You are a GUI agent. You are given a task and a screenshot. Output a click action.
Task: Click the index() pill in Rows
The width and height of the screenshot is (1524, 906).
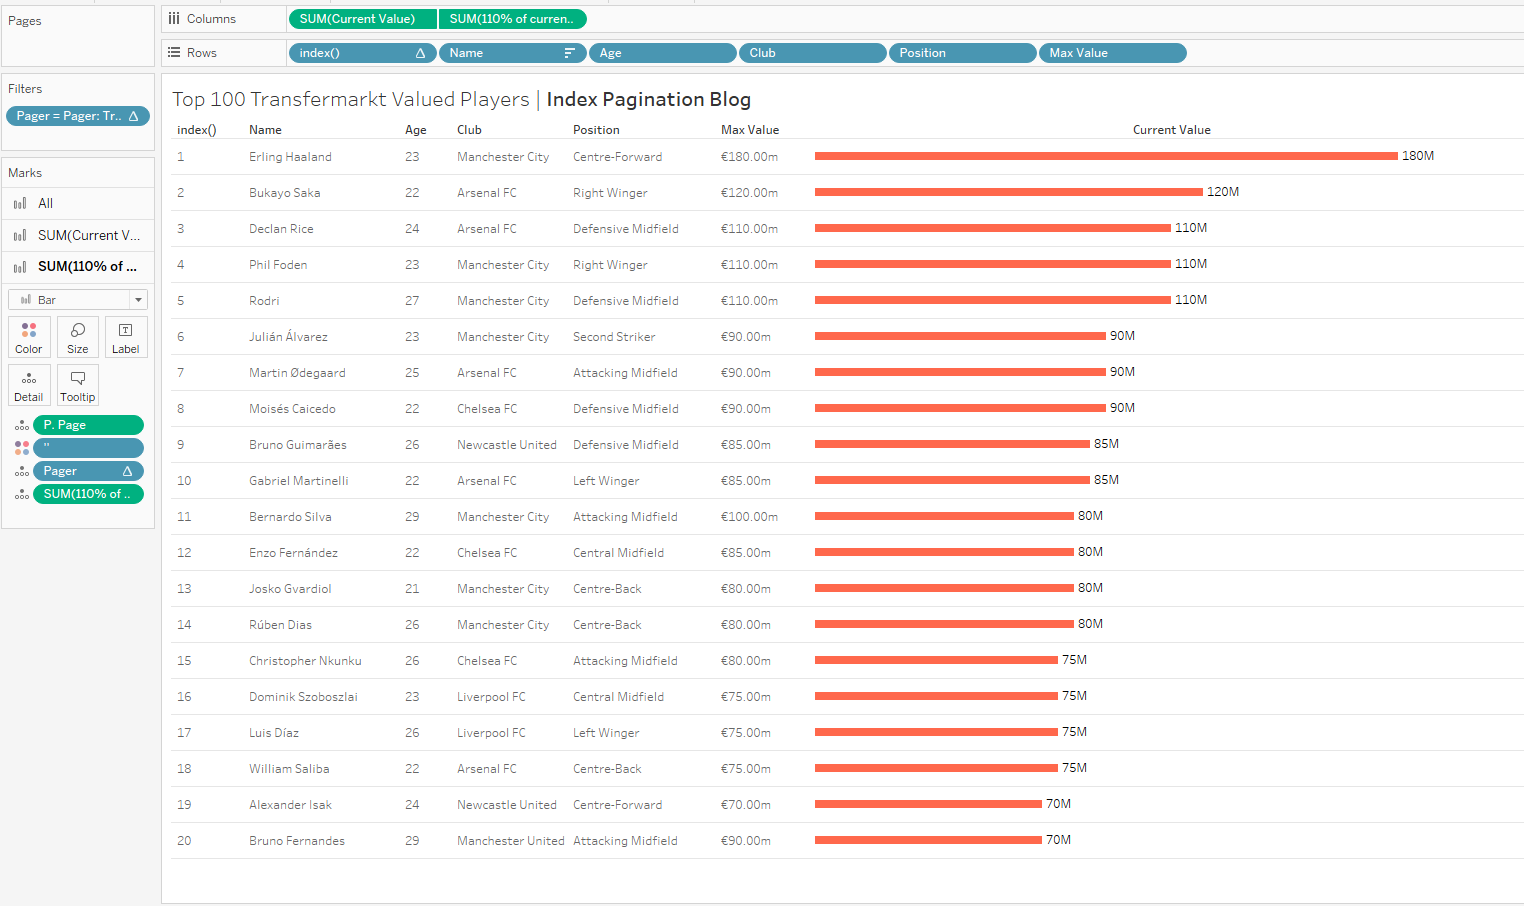361,53
